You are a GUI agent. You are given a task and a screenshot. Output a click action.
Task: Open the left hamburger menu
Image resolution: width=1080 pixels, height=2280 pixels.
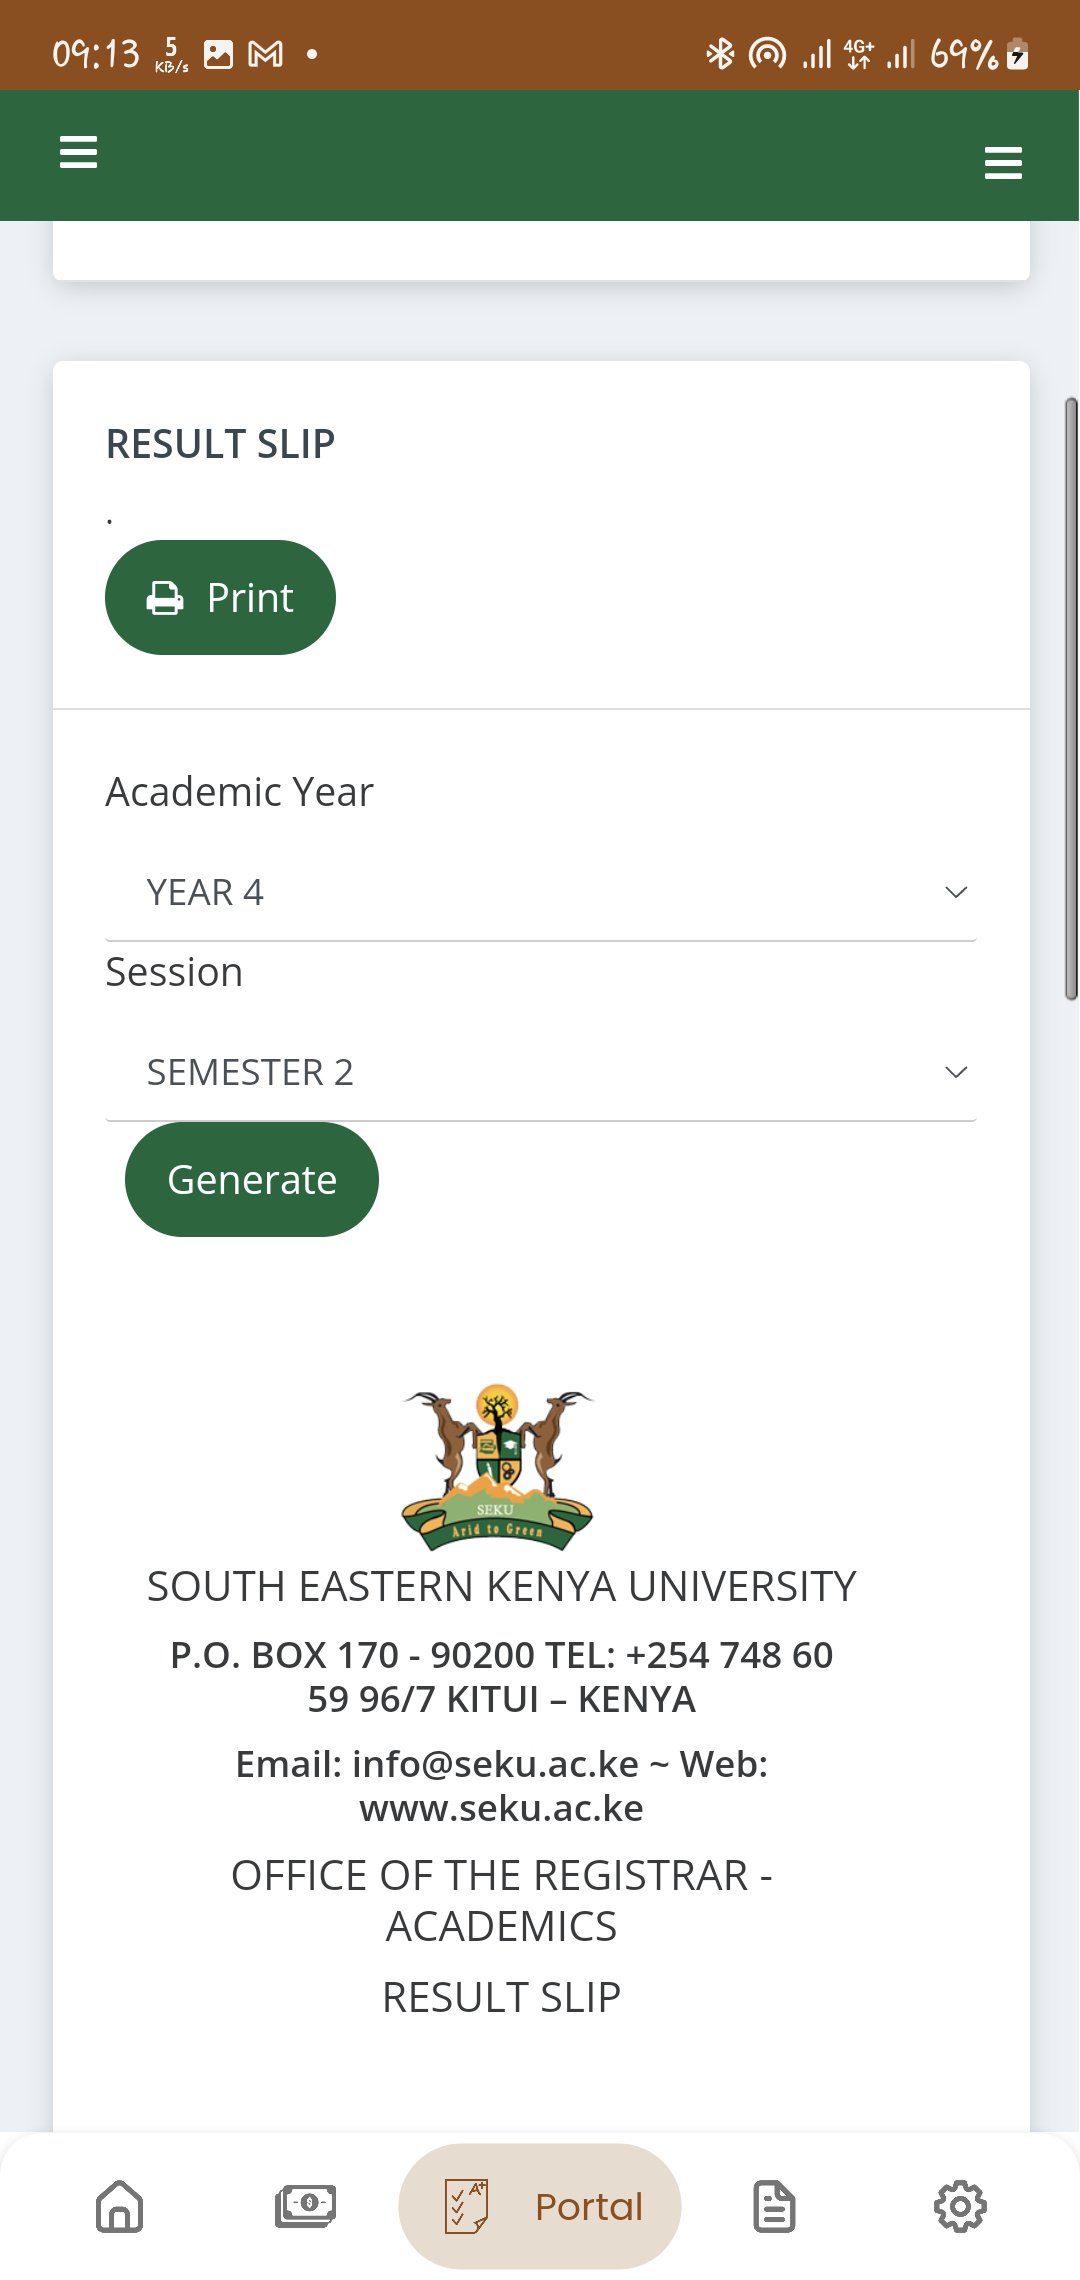coord(78,152)
